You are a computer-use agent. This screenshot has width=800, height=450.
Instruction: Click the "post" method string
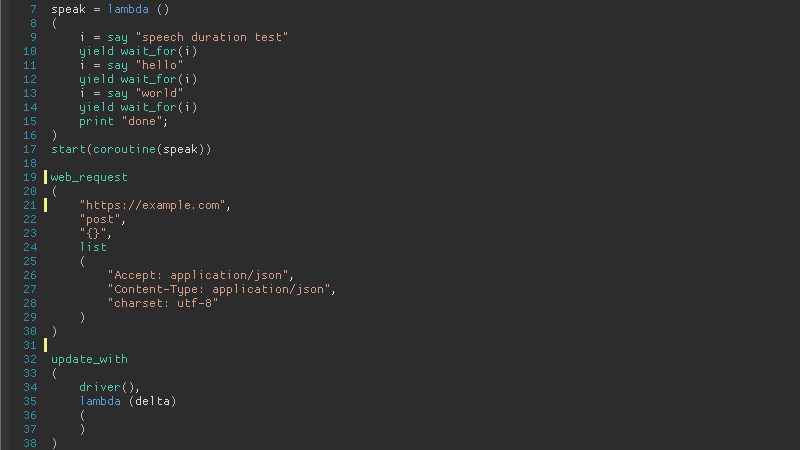101,219
